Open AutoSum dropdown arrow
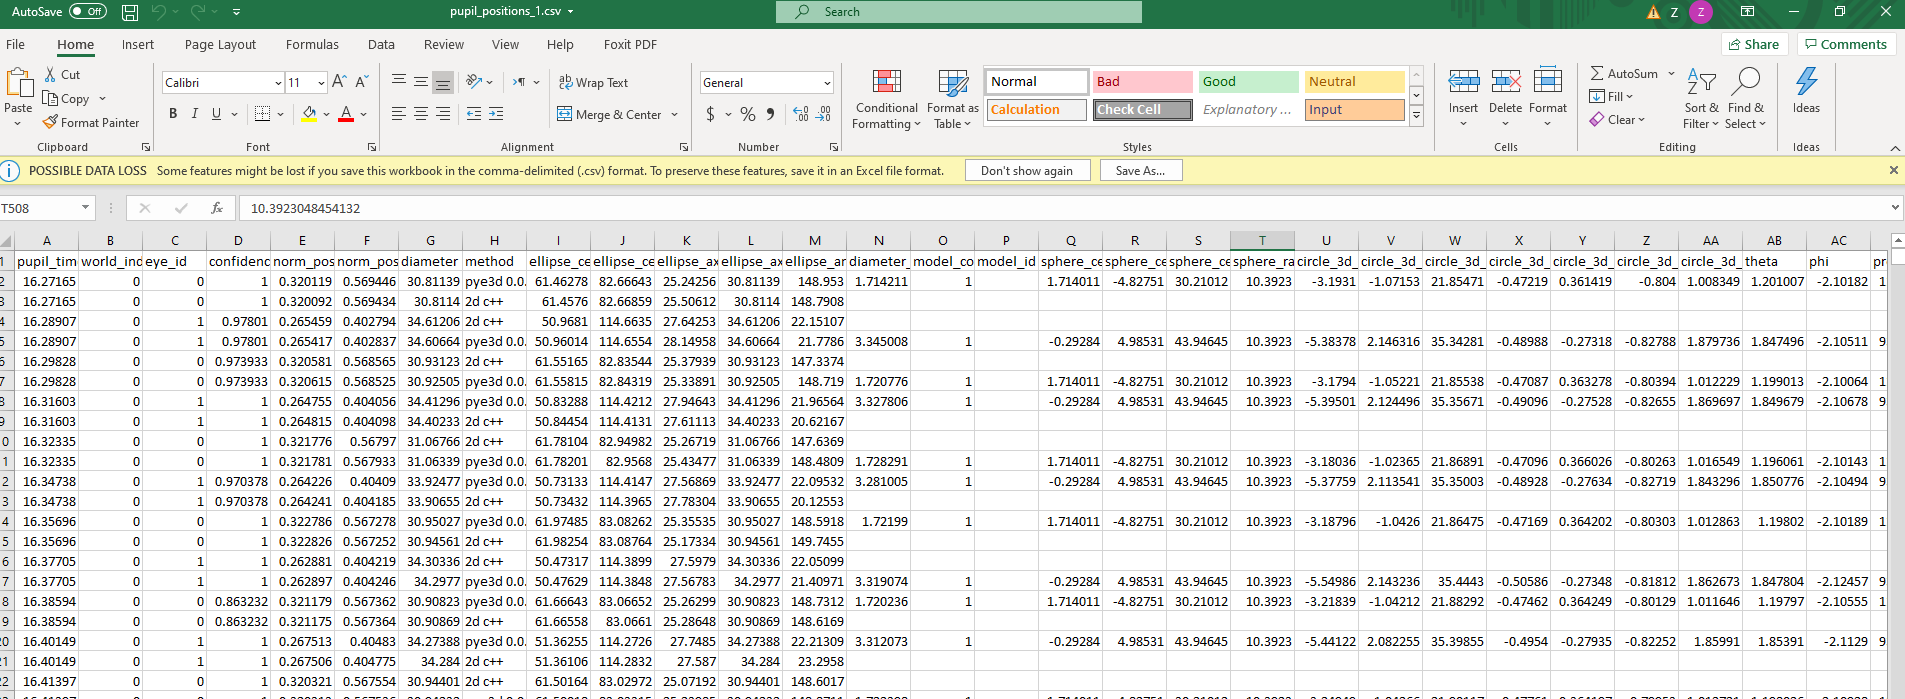This screenshot has width=1905, height=699. (x=1671, y=74)
